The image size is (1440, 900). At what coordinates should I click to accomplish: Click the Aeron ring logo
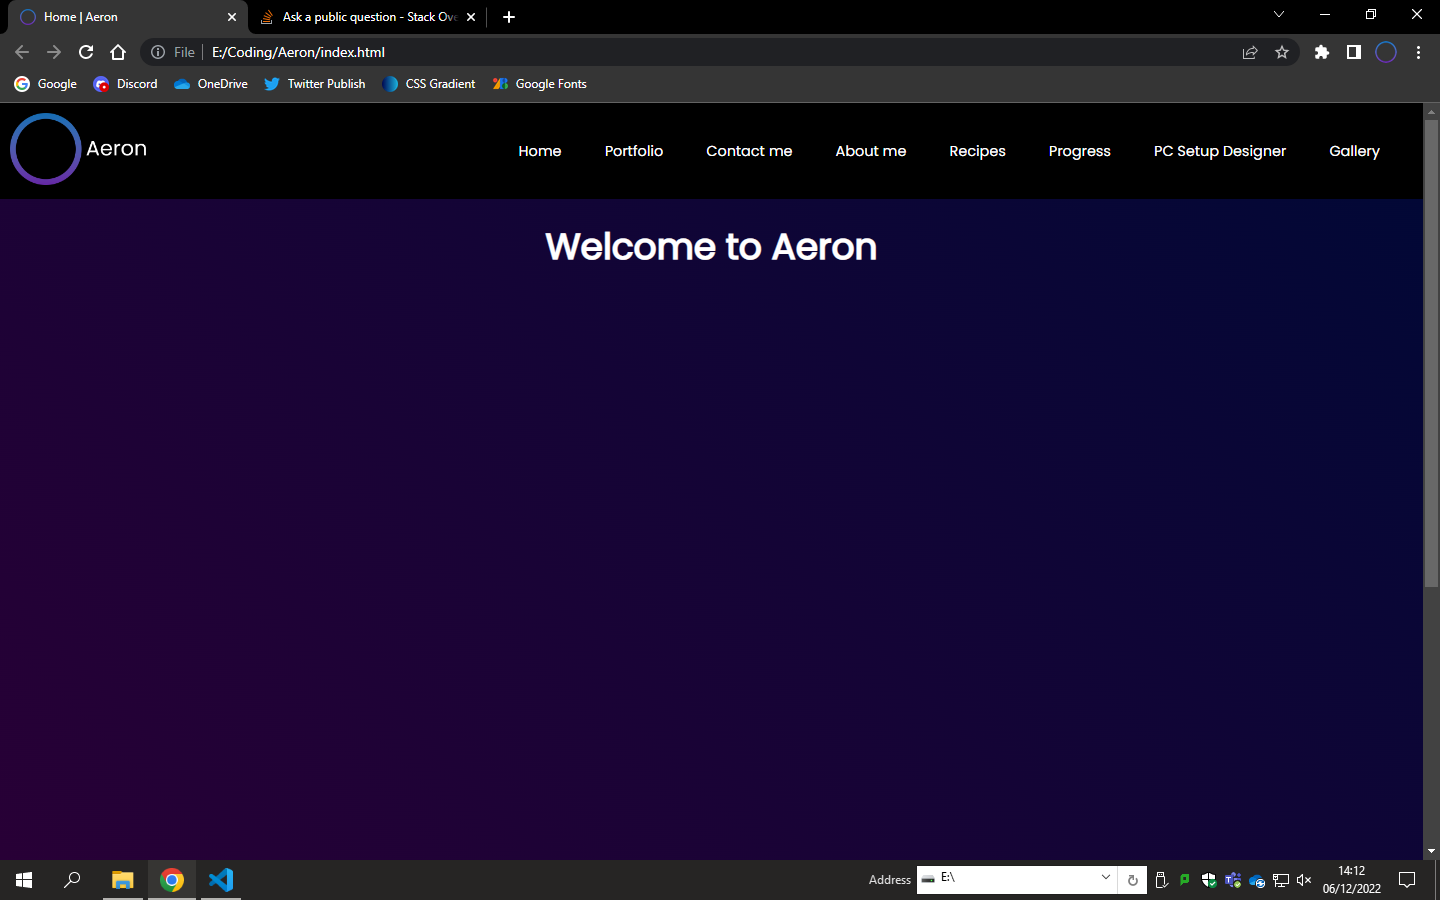click(45, 149)
